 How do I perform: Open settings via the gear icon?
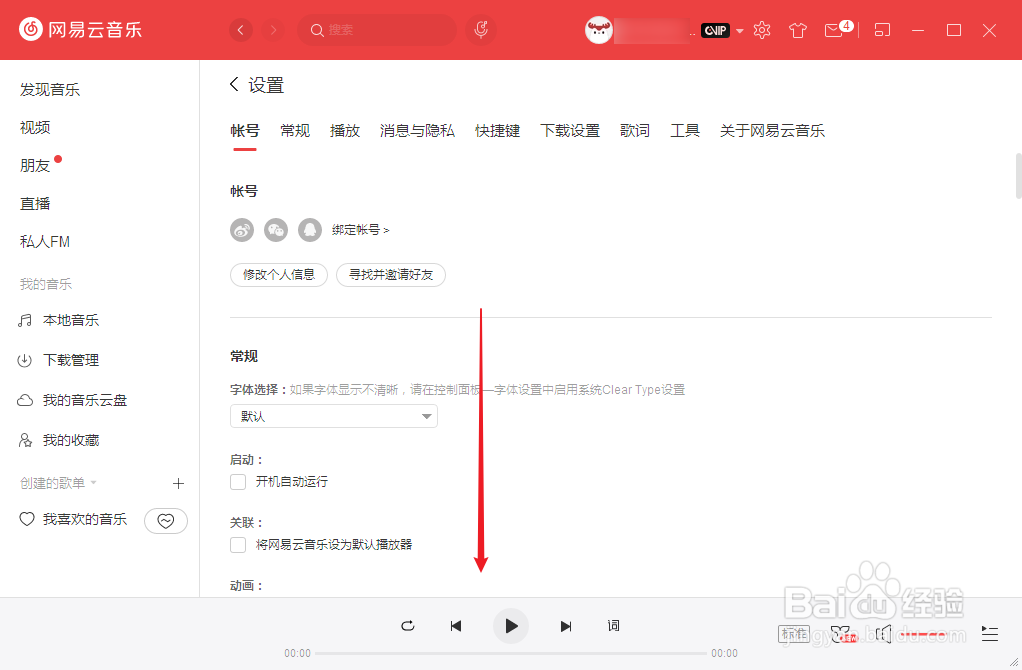(762, 30)
